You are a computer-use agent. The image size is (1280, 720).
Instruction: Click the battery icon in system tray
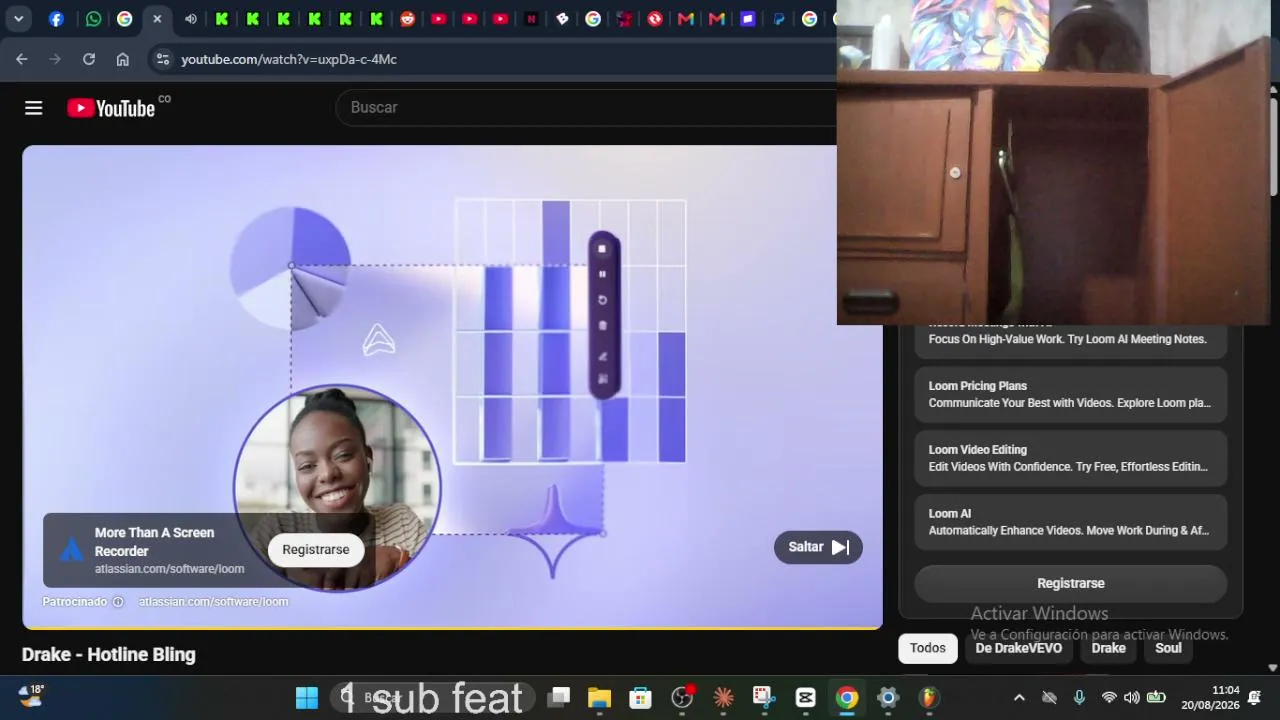(1157, 698)
